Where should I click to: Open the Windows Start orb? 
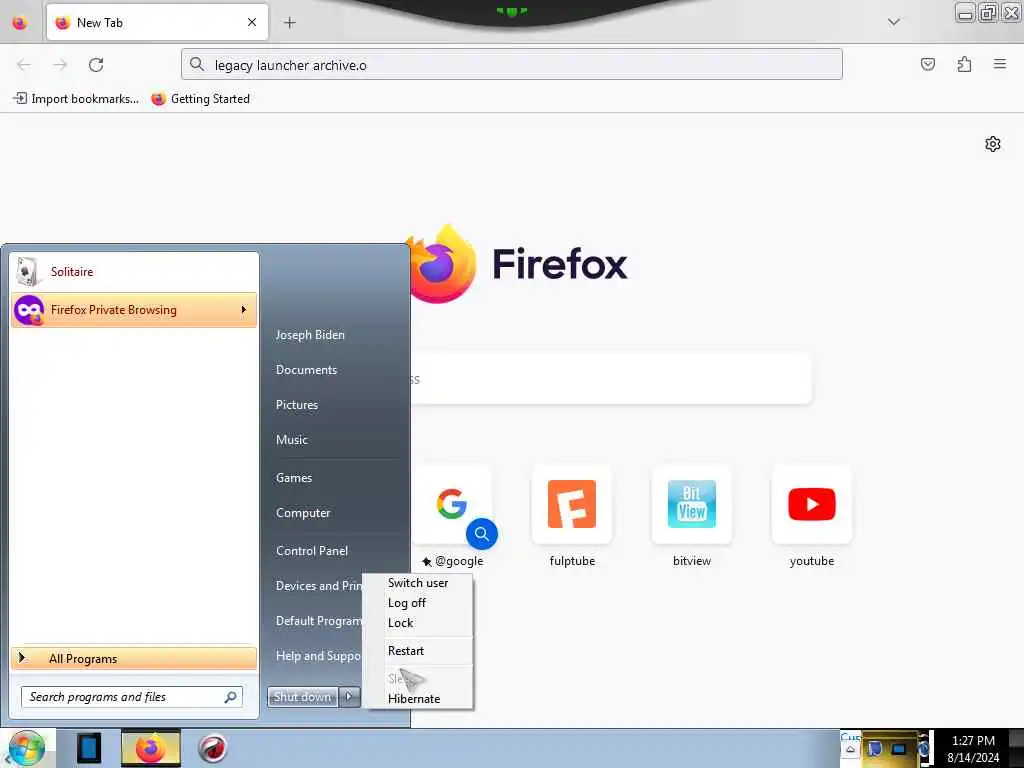(26, 748)
